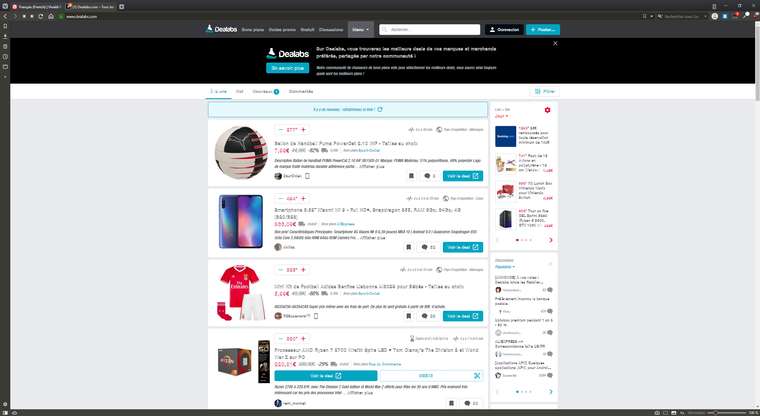Open the AMD Ryzen processor box thumbnail
Screen dimensions: 760x416
pyautogui.click(x=243, y=362)
